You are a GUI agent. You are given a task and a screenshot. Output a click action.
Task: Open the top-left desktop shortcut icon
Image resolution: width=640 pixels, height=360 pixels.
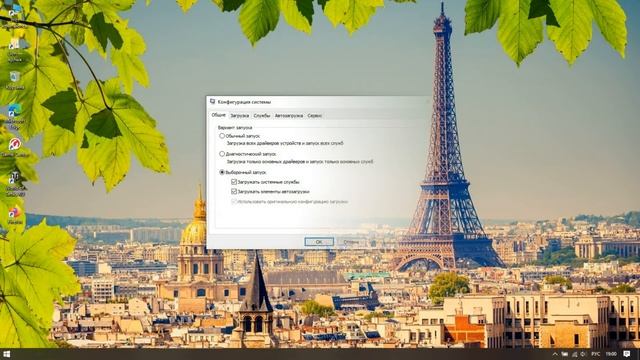(x=15, y=10)
